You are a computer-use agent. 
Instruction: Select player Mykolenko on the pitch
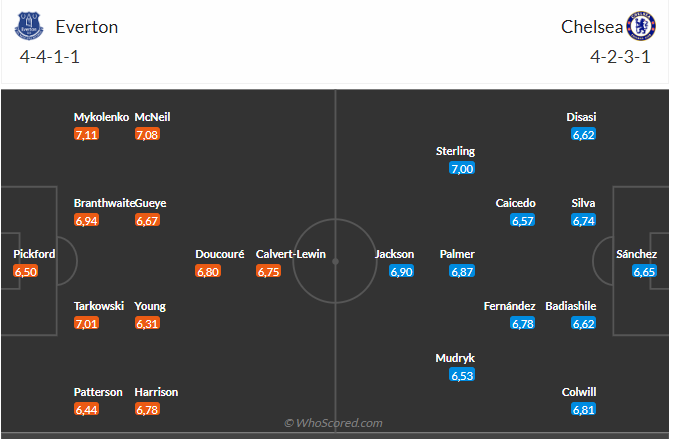click(x=101, y=117)
